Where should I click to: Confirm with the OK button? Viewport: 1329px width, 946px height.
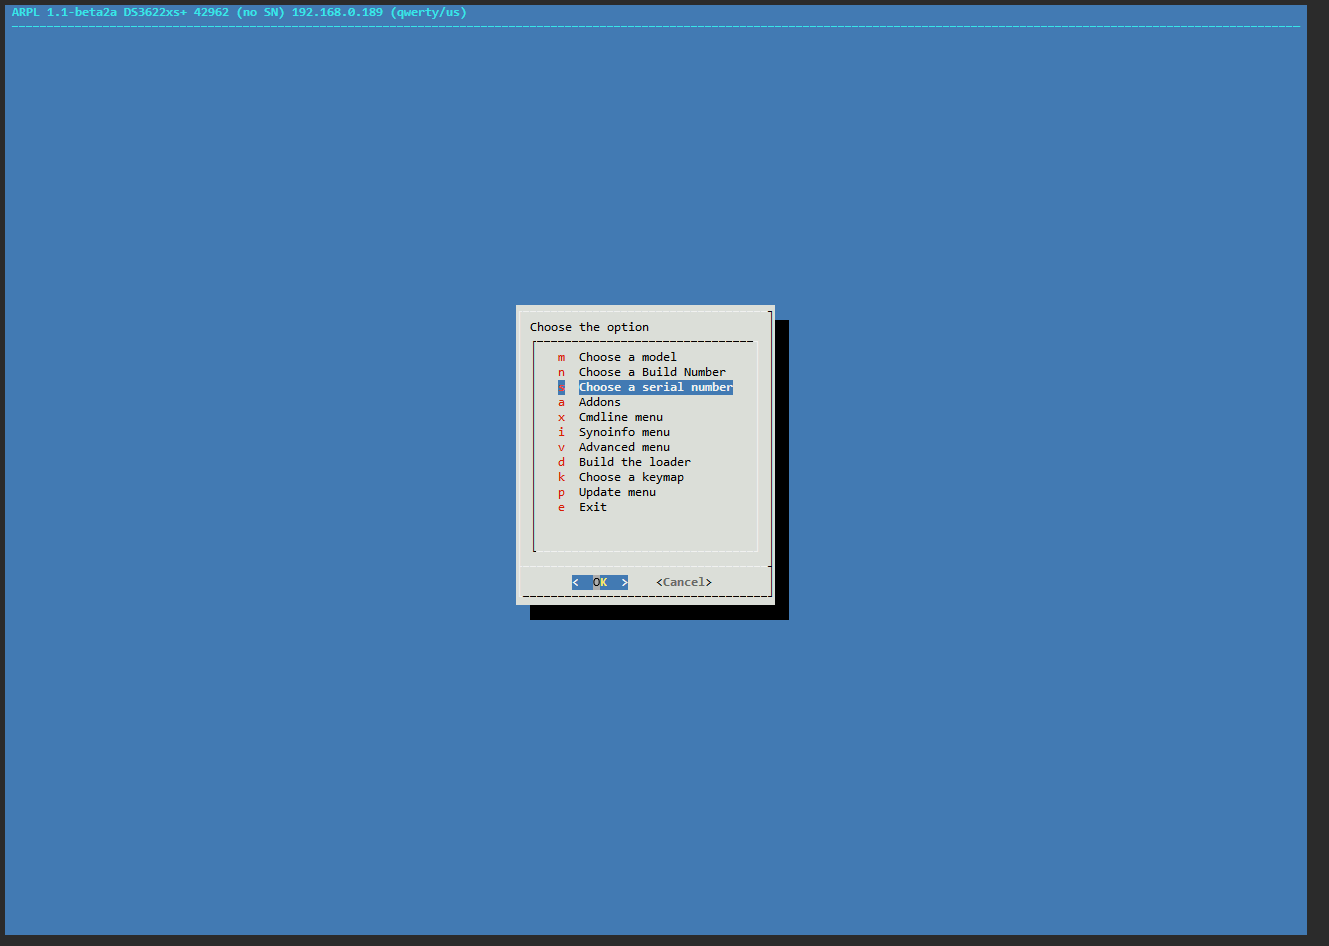(600, 582)
